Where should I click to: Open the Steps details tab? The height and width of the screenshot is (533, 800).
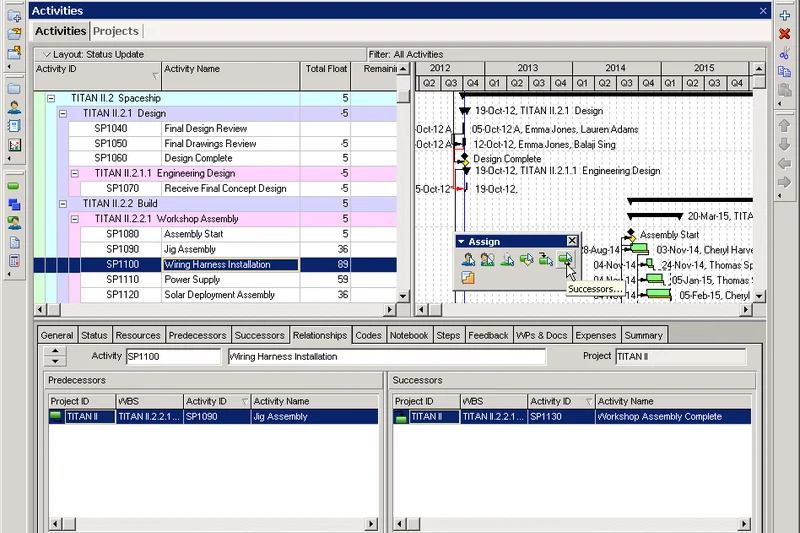[448, 335]
